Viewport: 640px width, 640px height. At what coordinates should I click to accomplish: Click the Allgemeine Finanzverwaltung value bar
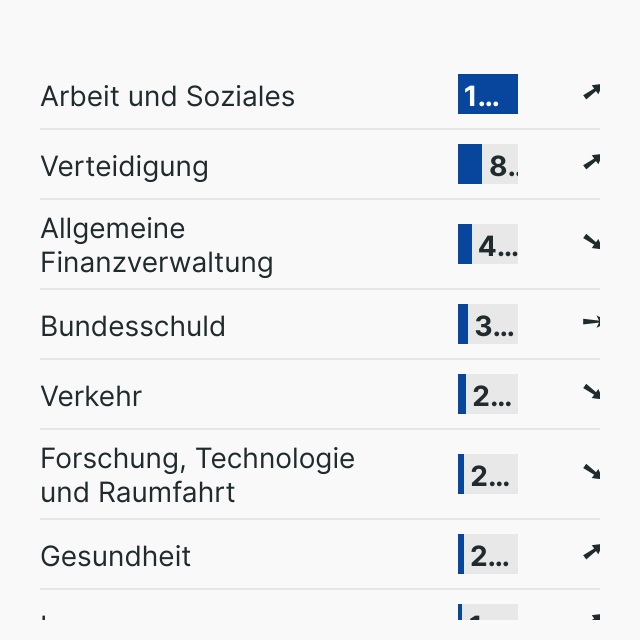pyautogui.click(x=488, y=244)
